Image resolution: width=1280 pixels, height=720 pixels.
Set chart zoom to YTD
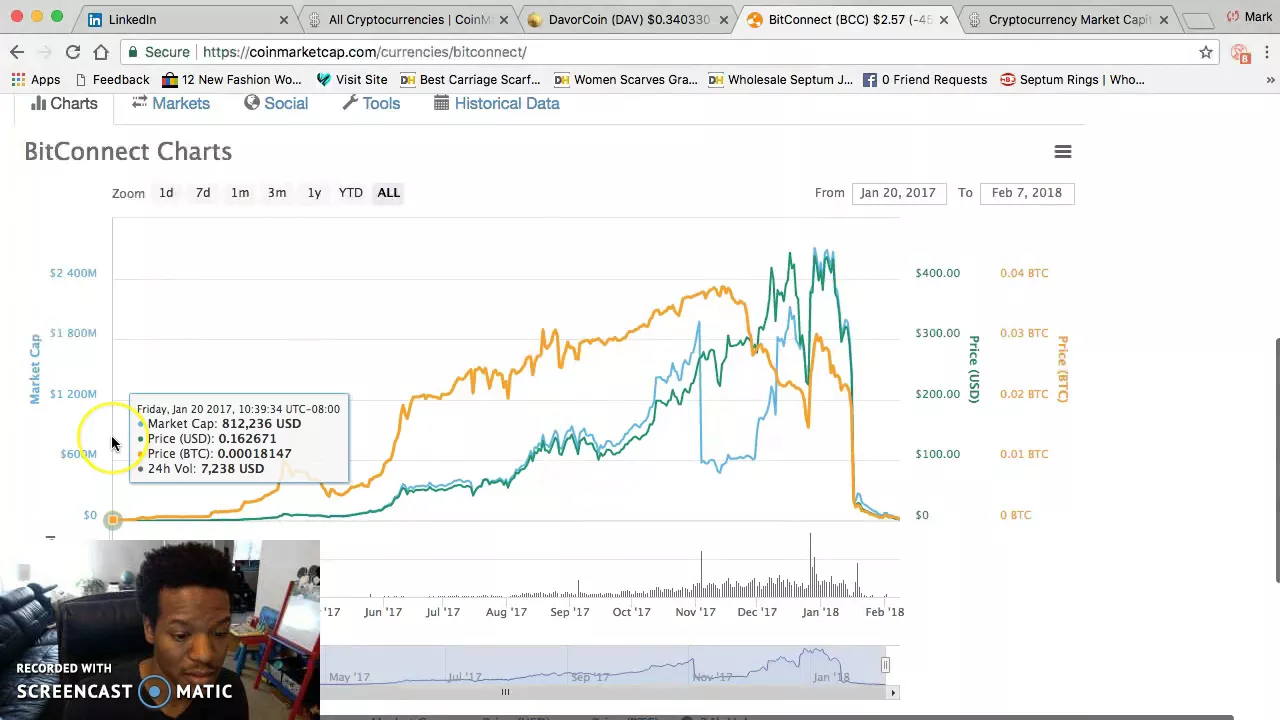coord(350,193)
